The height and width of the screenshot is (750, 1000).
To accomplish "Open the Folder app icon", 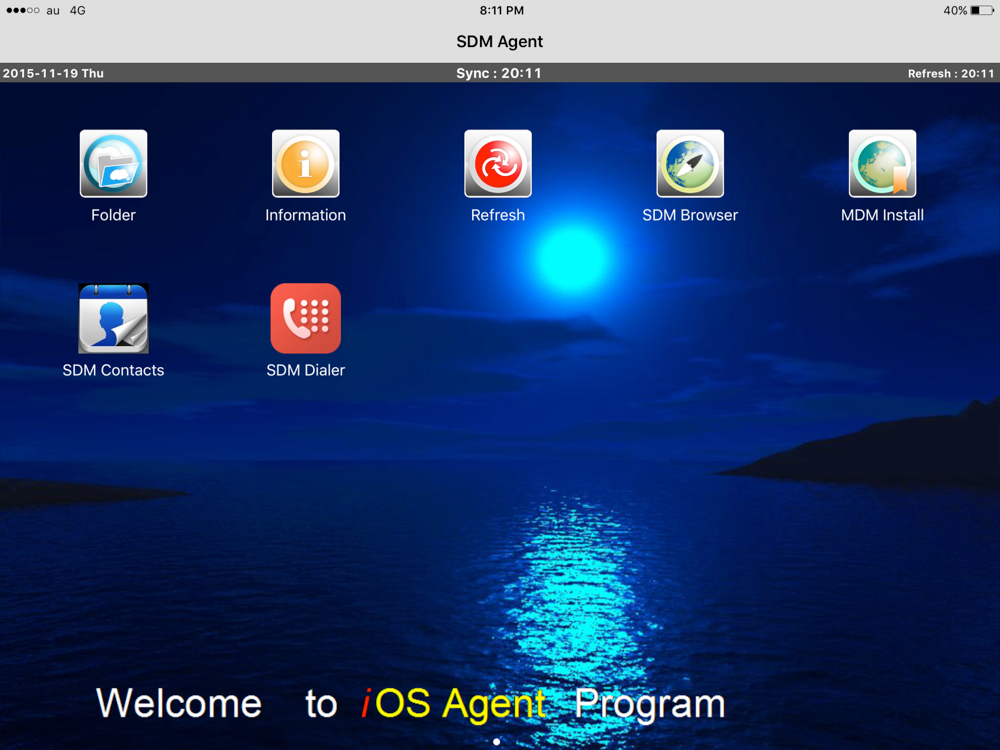I will click(x=113, y=164).
